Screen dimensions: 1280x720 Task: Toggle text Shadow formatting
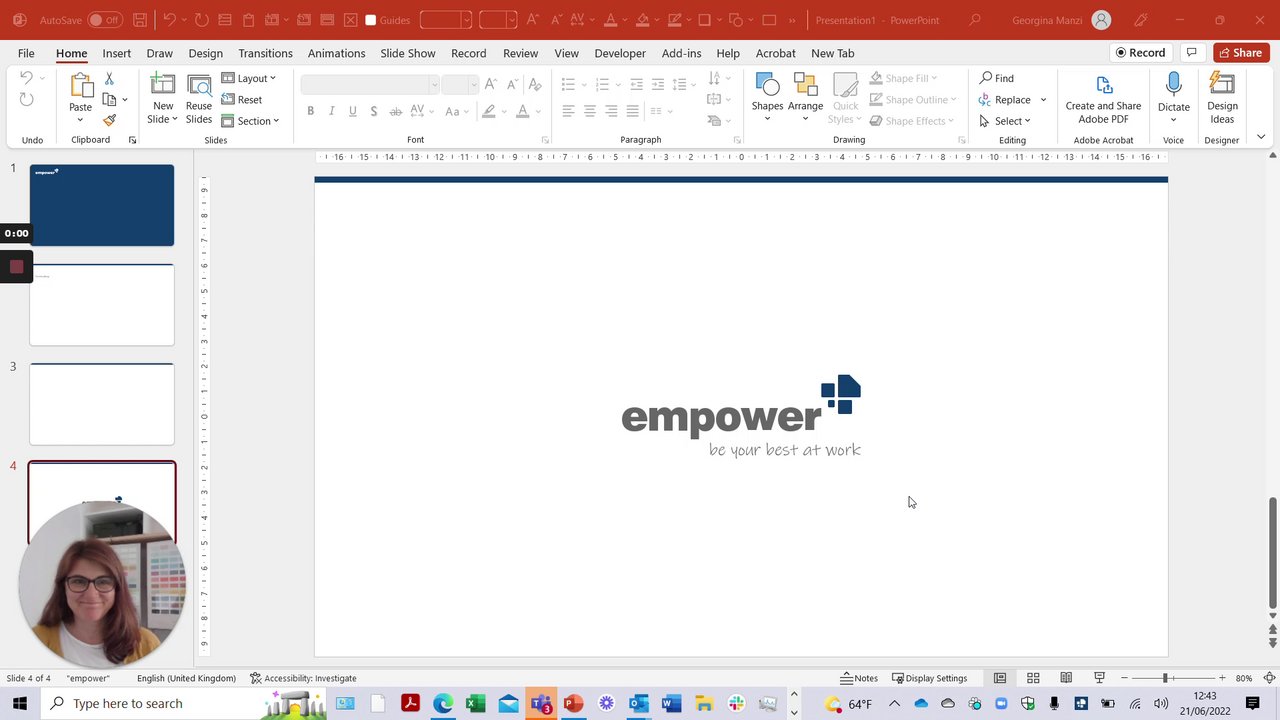pyautogui.click(x=373, y=111)
